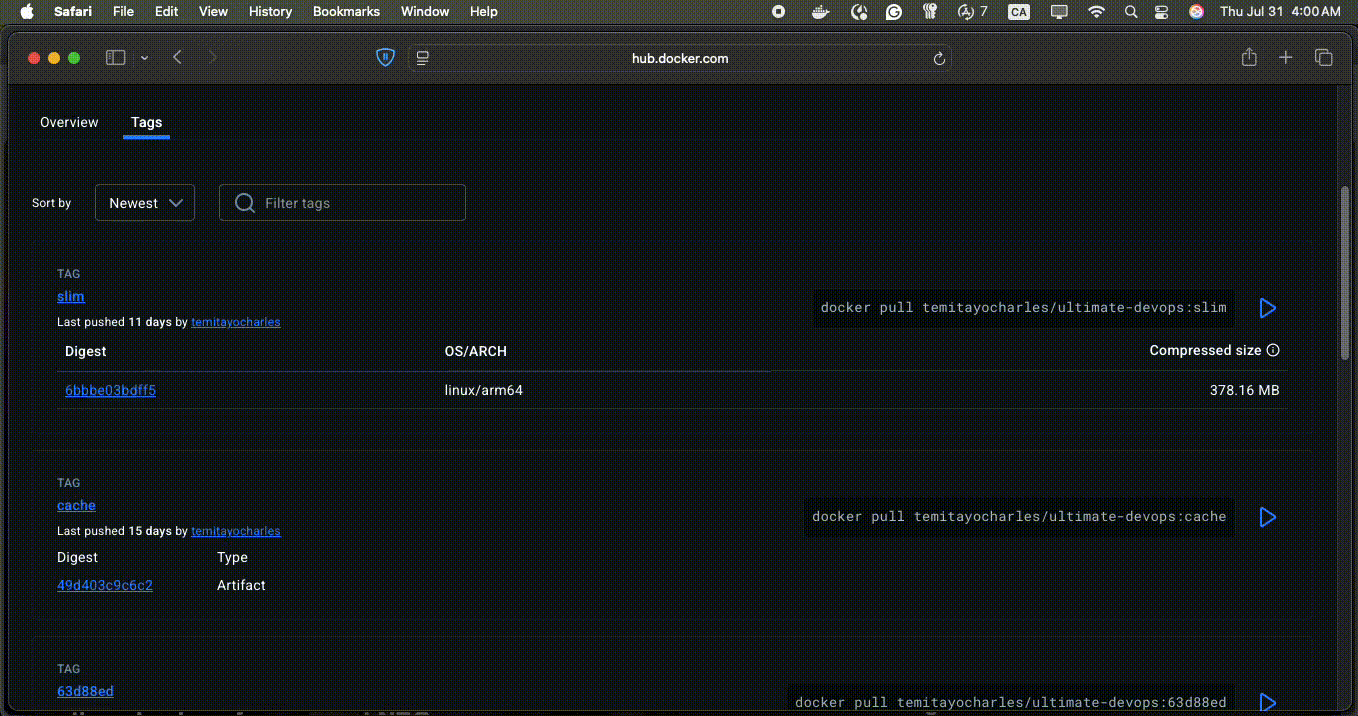Open the Wi-Fi status menu
The image size is (1358, 716).
1097,12
